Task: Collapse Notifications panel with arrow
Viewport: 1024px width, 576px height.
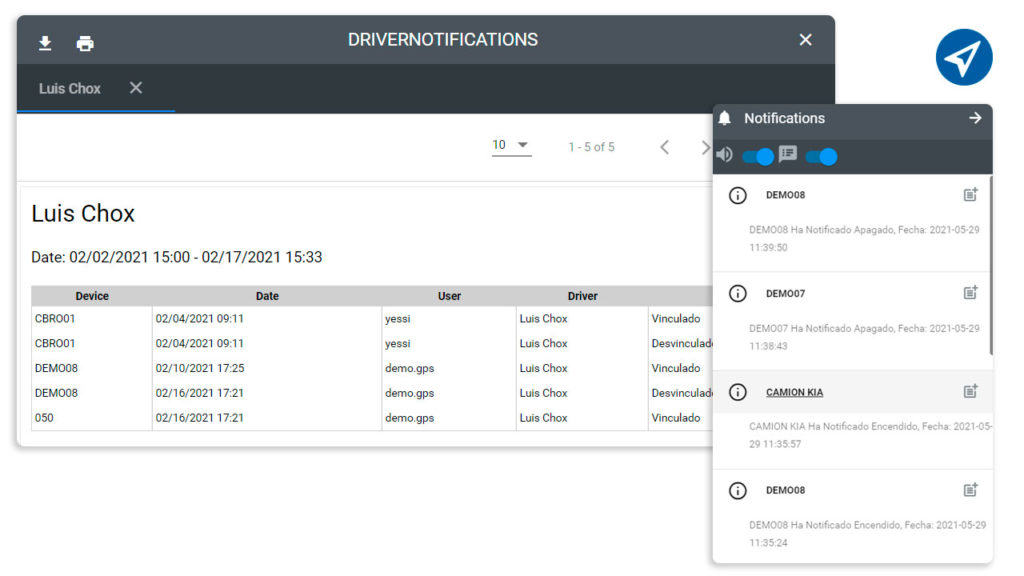Action: [975, 118]
